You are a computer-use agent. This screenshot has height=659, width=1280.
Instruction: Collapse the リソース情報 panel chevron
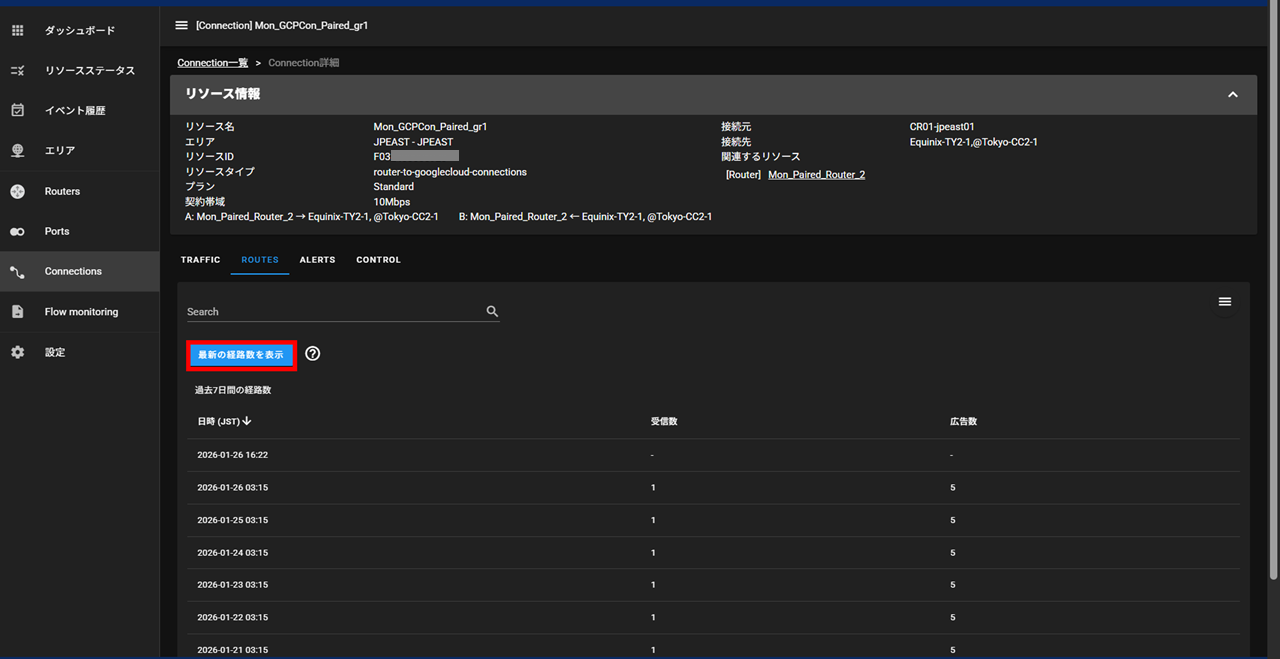[1232, 94]
